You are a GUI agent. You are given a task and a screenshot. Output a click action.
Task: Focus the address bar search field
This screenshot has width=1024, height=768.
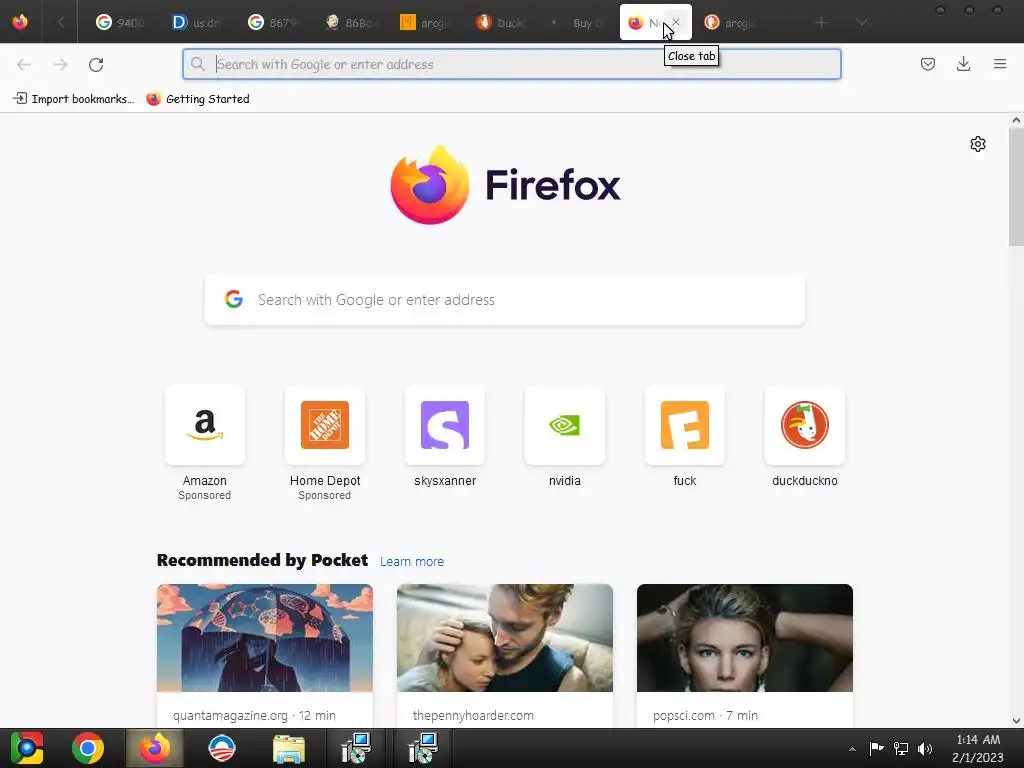511,64
